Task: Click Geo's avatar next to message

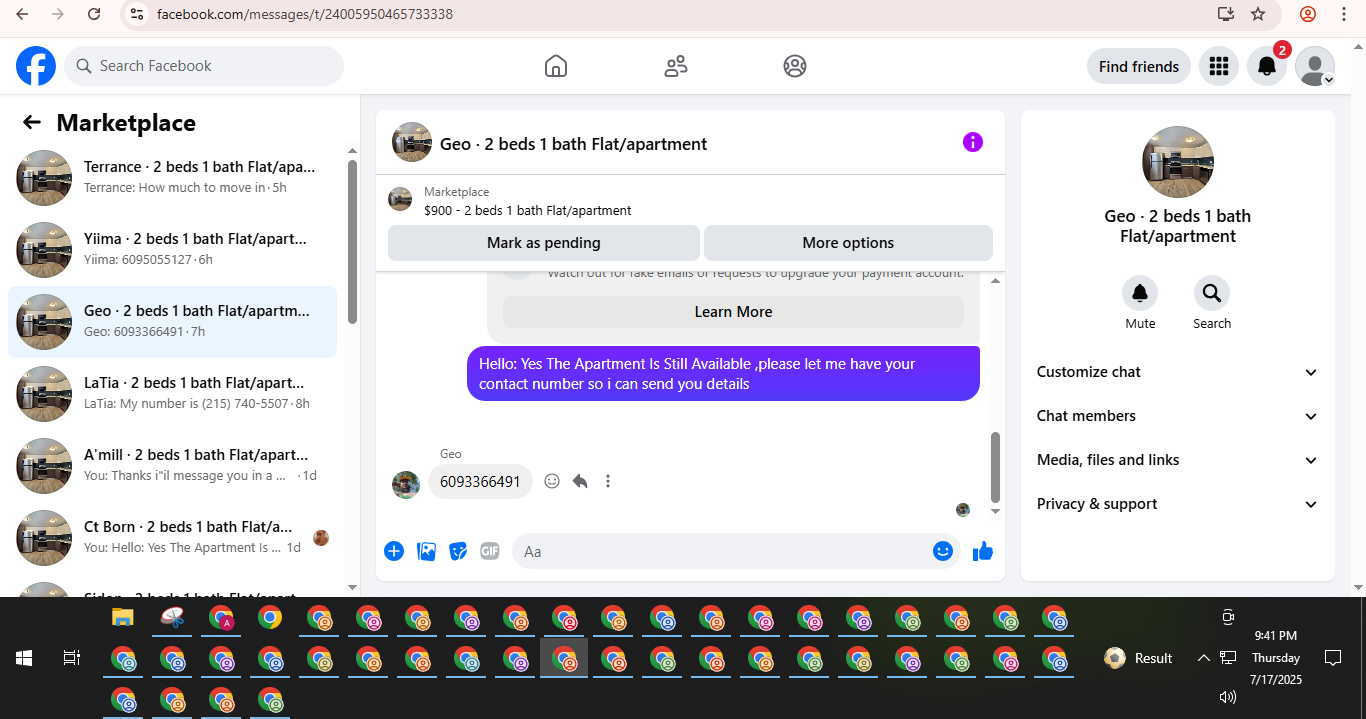Action: click(x=406, y=485)
